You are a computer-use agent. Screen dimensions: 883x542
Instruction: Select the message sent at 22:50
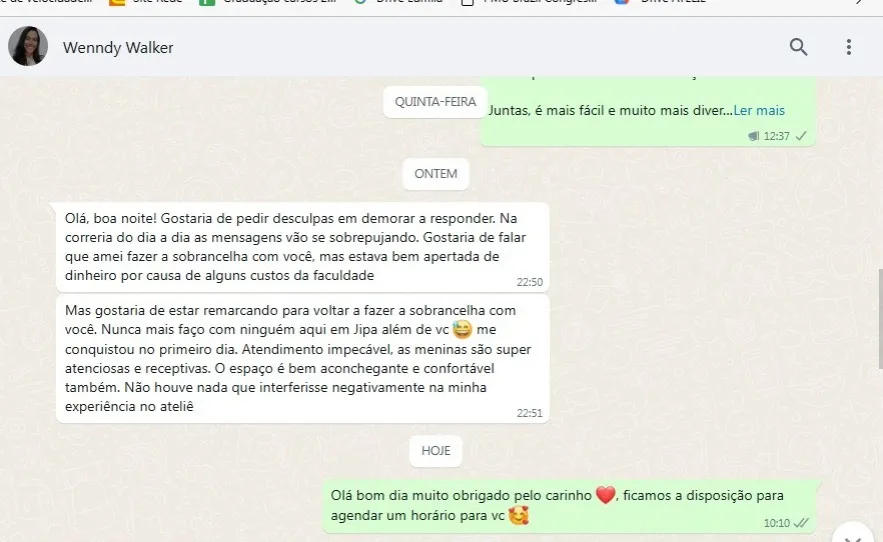pyautogui.click(x=302, y=247)
